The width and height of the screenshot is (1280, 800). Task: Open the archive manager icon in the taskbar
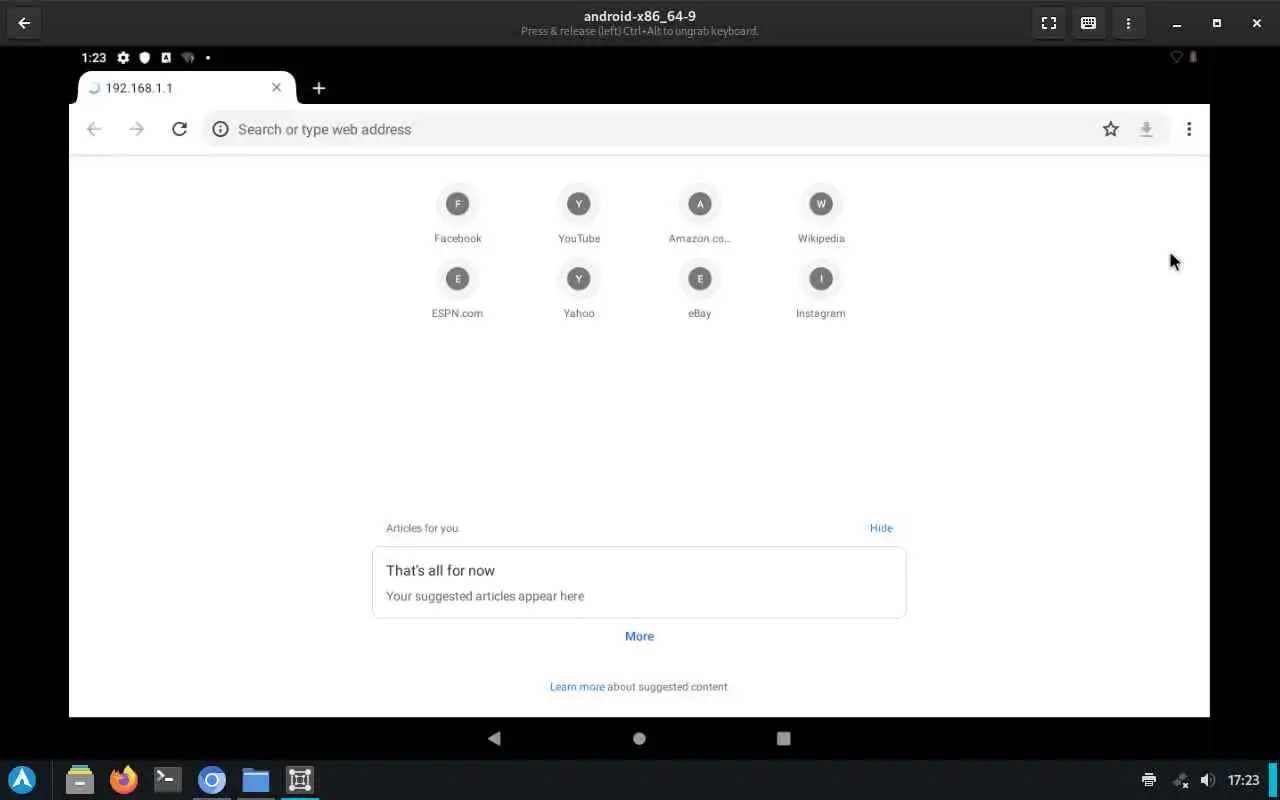pyautogui.click(x=80, y=779)
